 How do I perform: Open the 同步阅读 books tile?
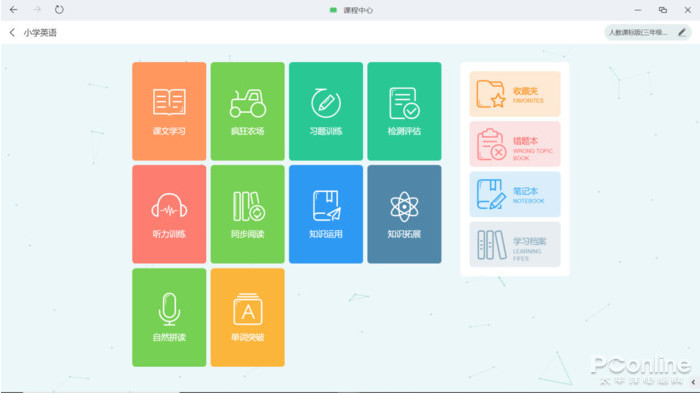(247, 214)
